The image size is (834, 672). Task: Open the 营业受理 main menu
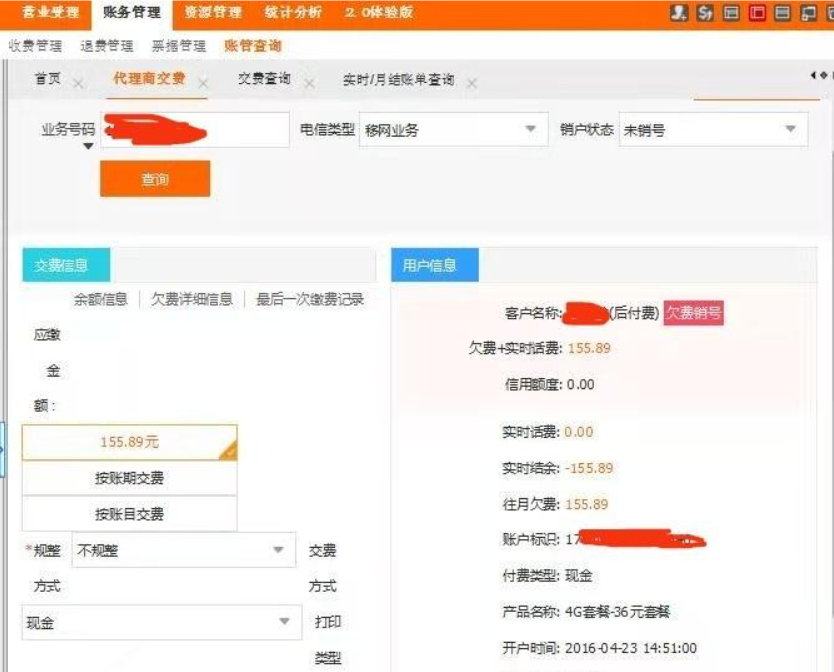pyautogui.click(x=51, y=12)
